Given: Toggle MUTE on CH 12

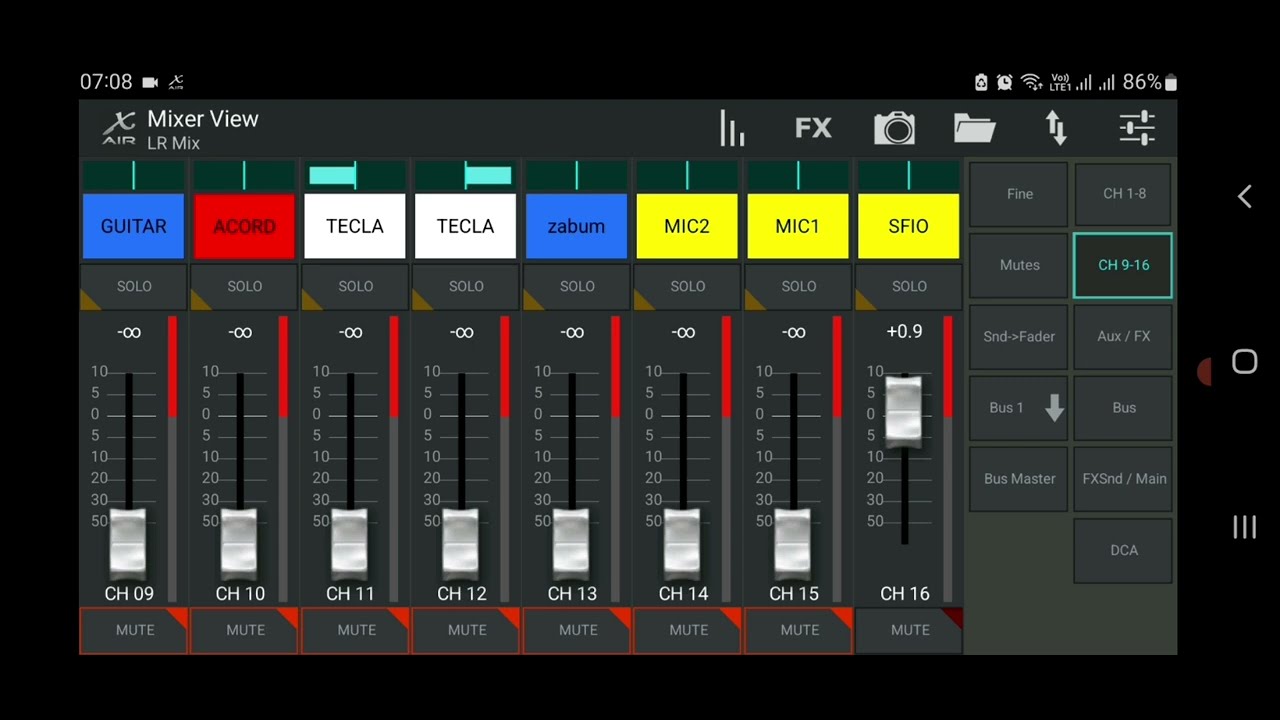Looking at the screenshot, I should pyautogui.click(x=467, y=631).
